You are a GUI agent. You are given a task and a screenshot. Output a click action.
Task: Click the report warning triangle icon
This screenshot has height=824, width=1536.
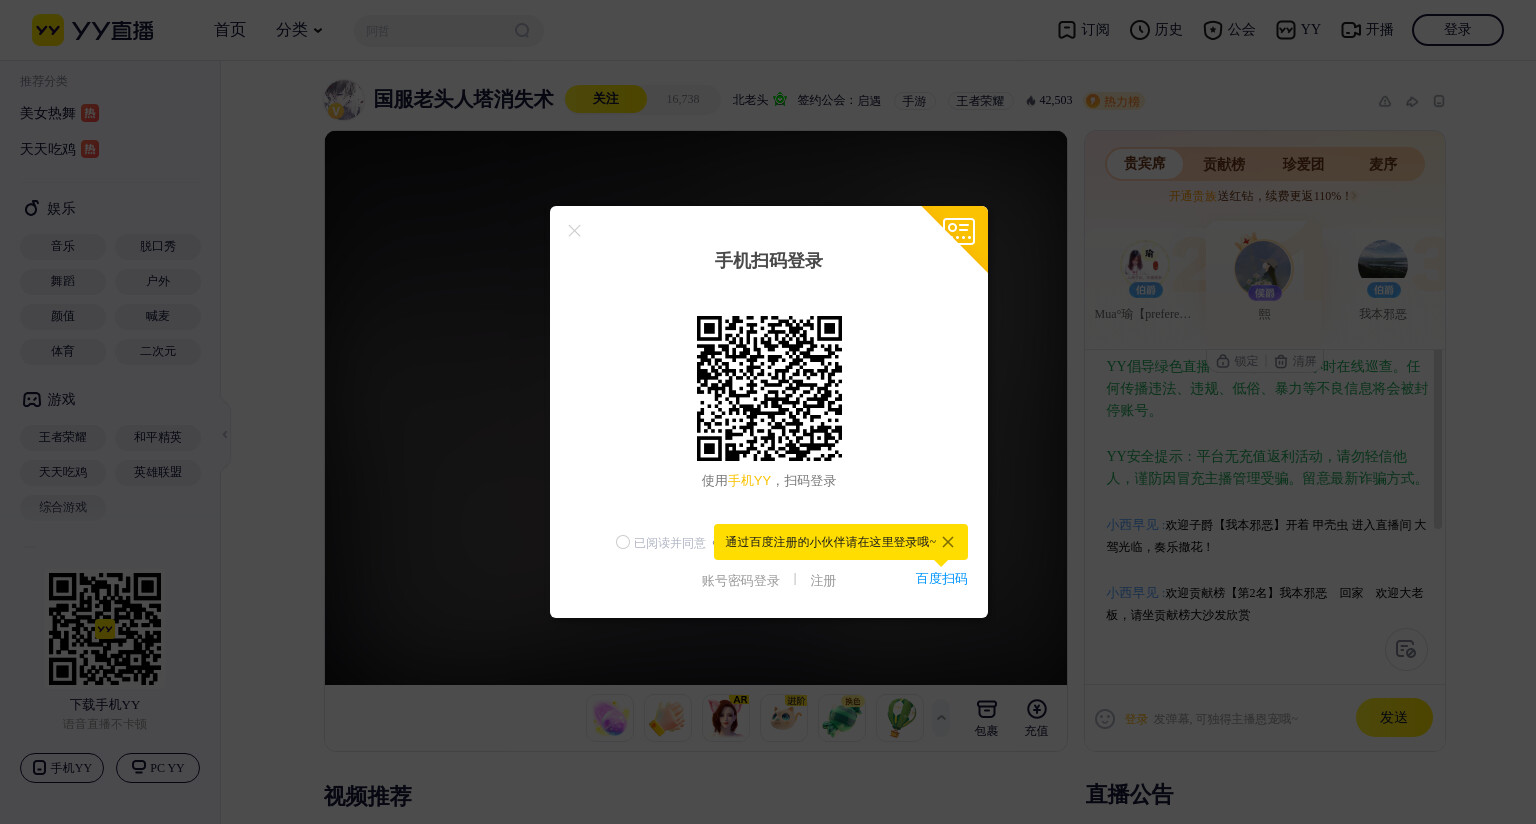tap(1385, 101)
